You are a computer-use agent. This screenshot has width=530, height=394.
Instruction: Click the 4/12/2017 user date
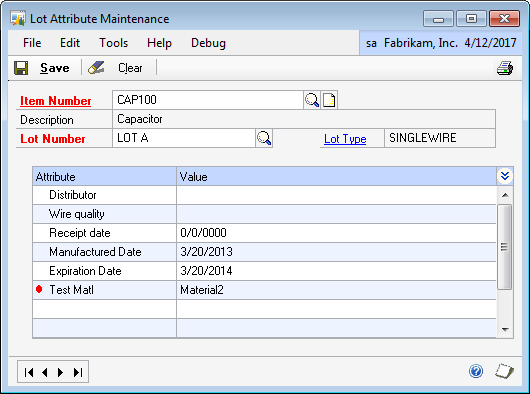coord(490,43)
